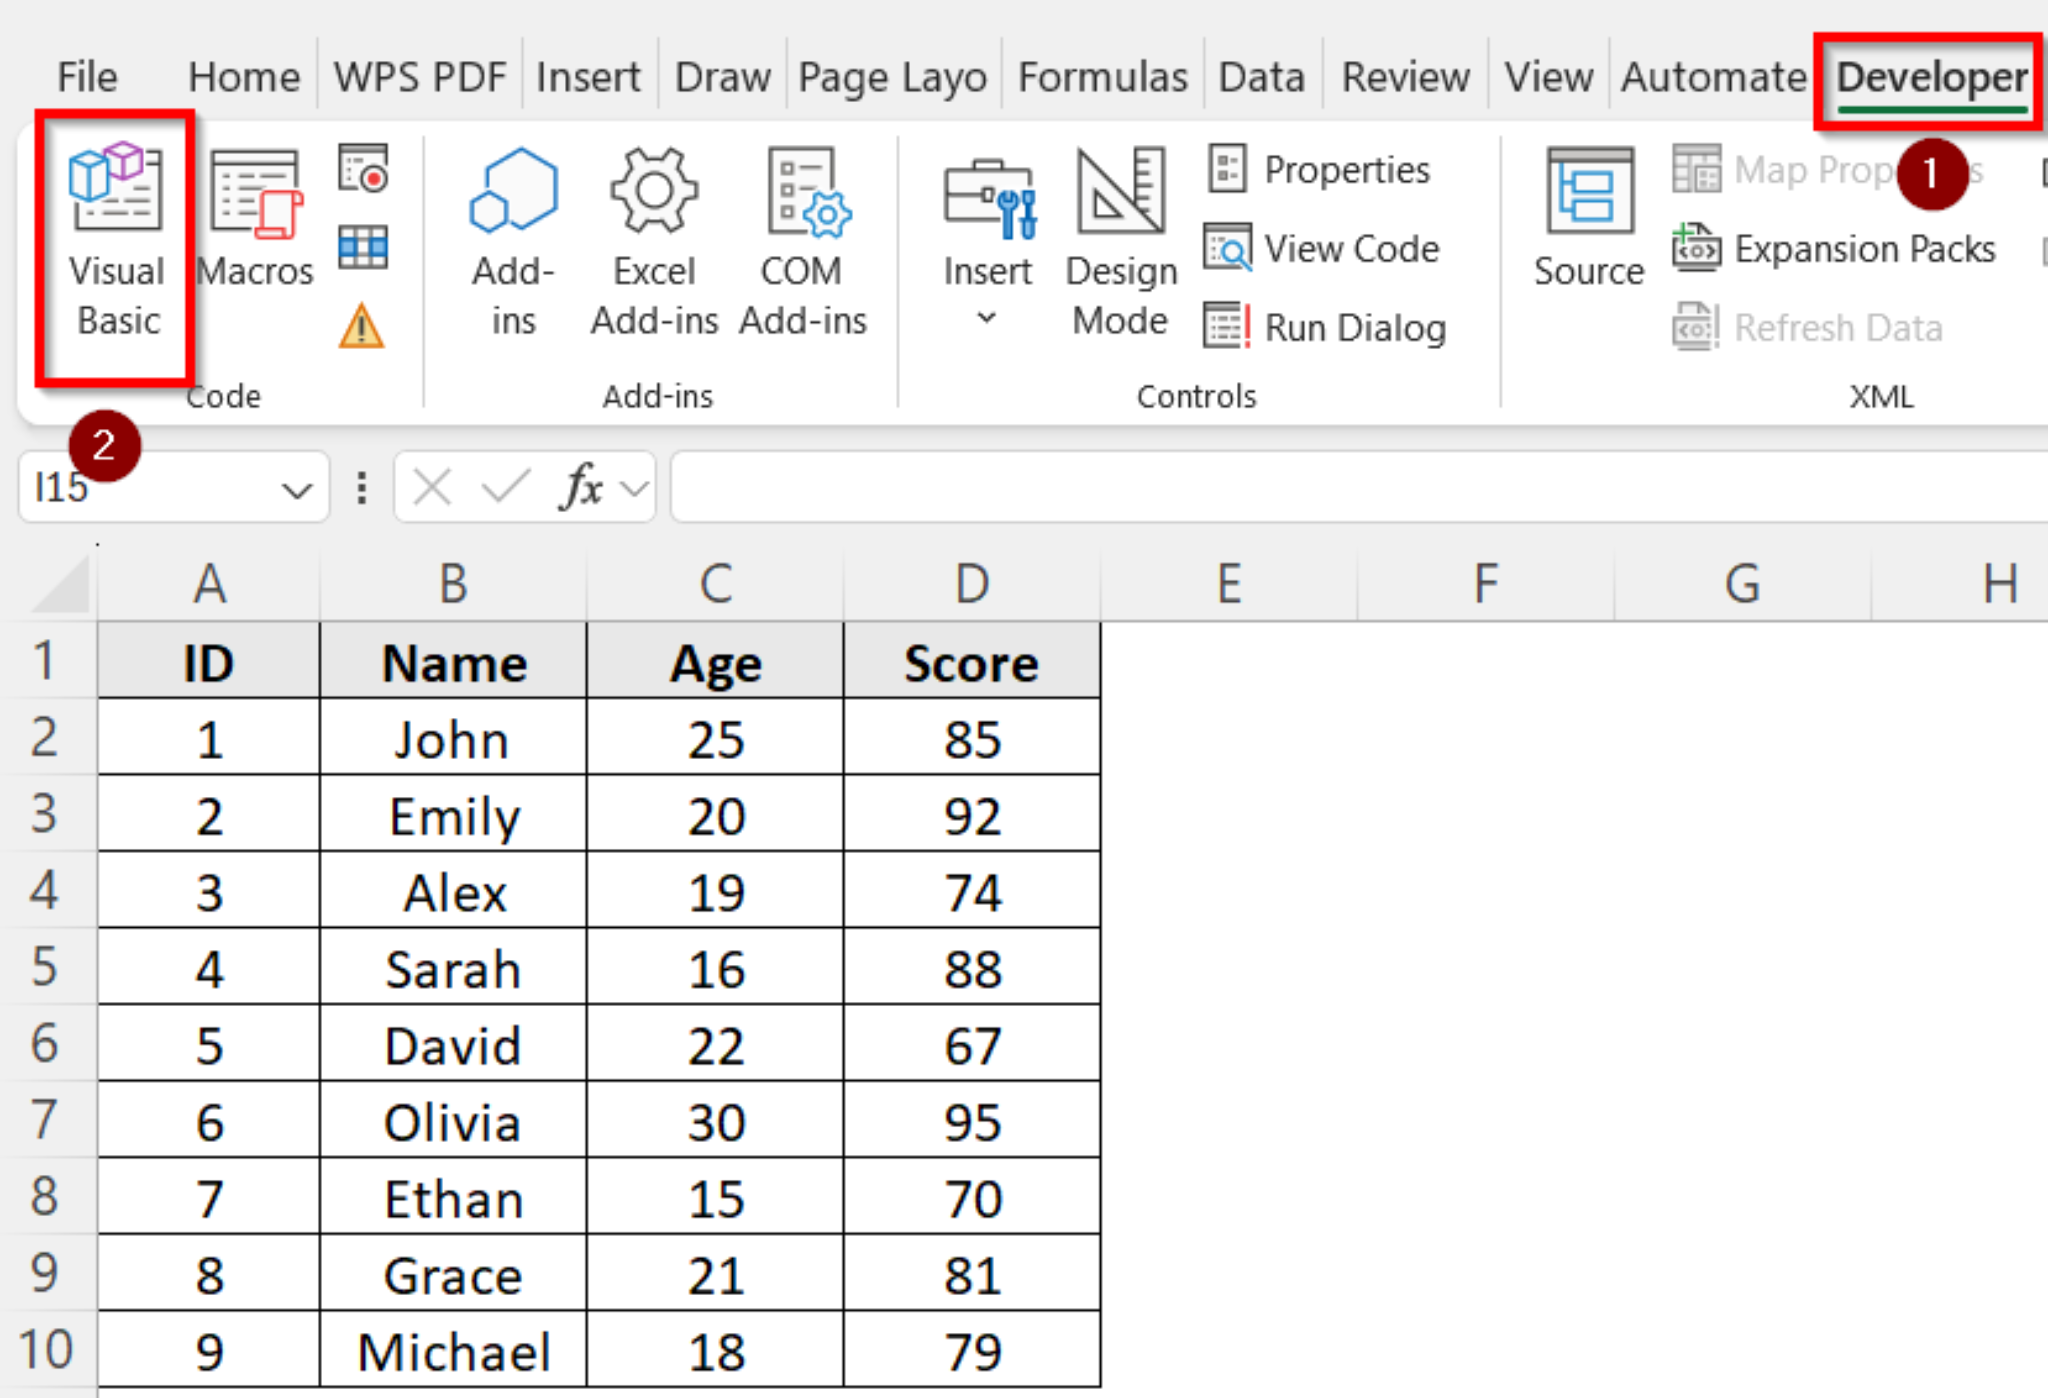Click the cell containing Emily
2048x1398 pixels.
coord(454,814)
